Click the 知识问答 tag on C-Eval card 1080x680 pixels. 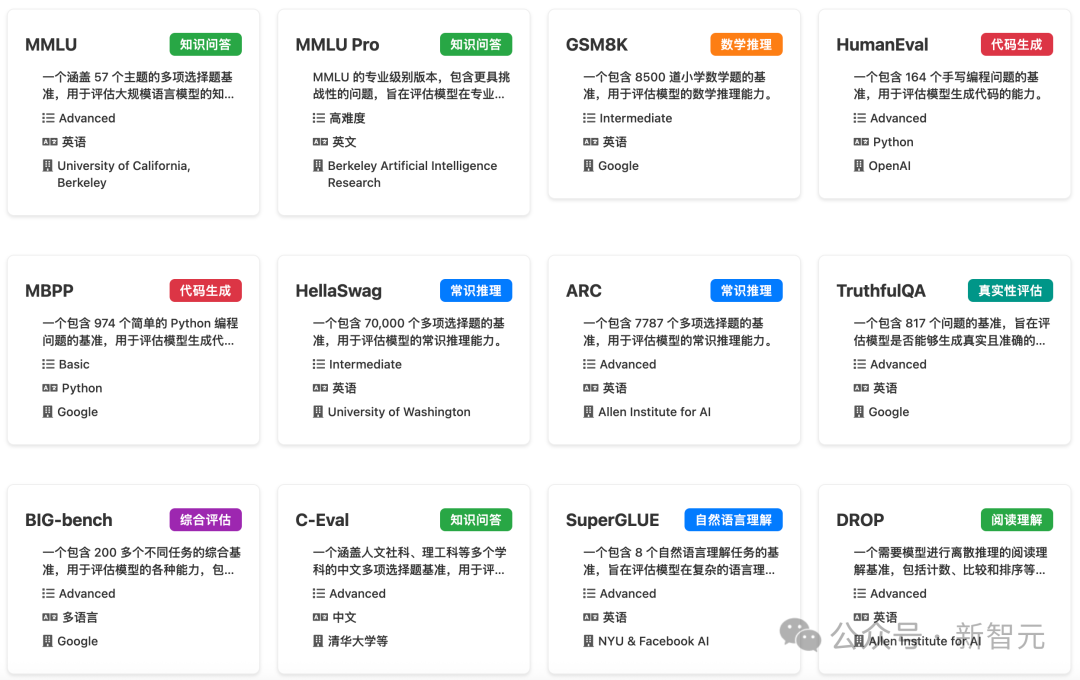point(476,520)
